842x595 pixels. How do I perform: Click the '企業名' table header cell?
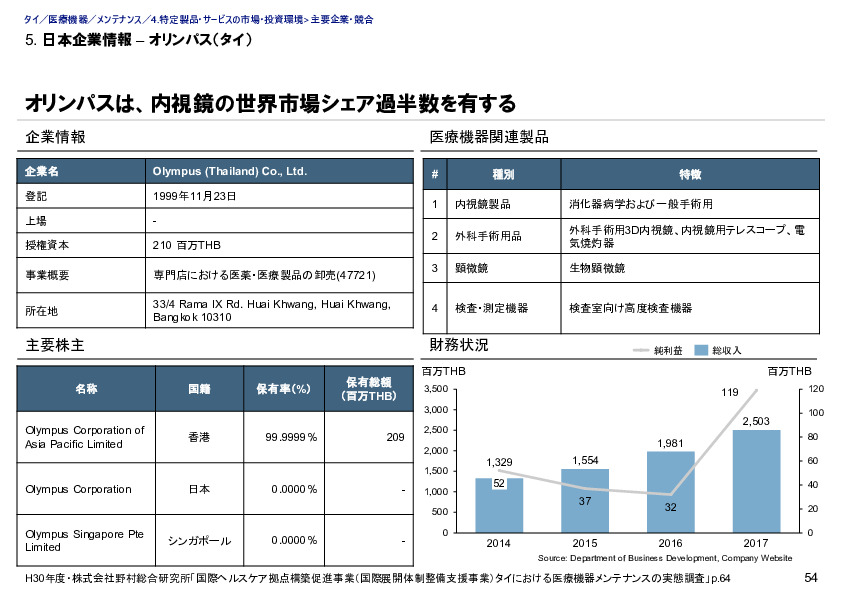81,171
